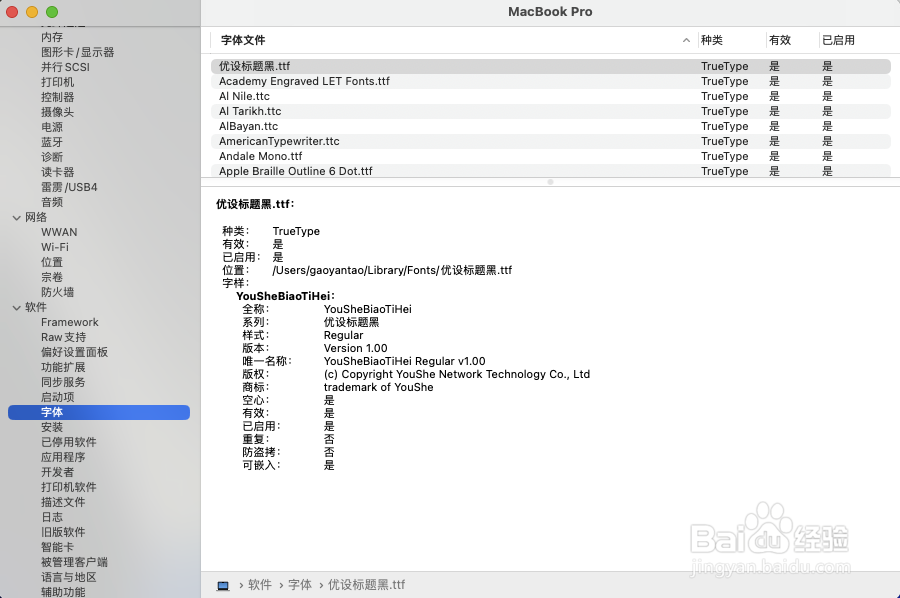900x598 pixels.
Task: Open 音频 in the sidebar
Action: 52,202
